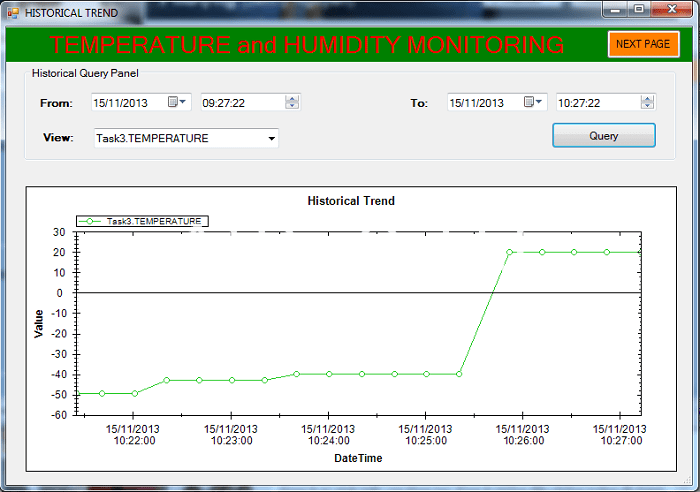Click the last data point at value -40
This screenshot has width=700, height=492.
coord(459,374)
